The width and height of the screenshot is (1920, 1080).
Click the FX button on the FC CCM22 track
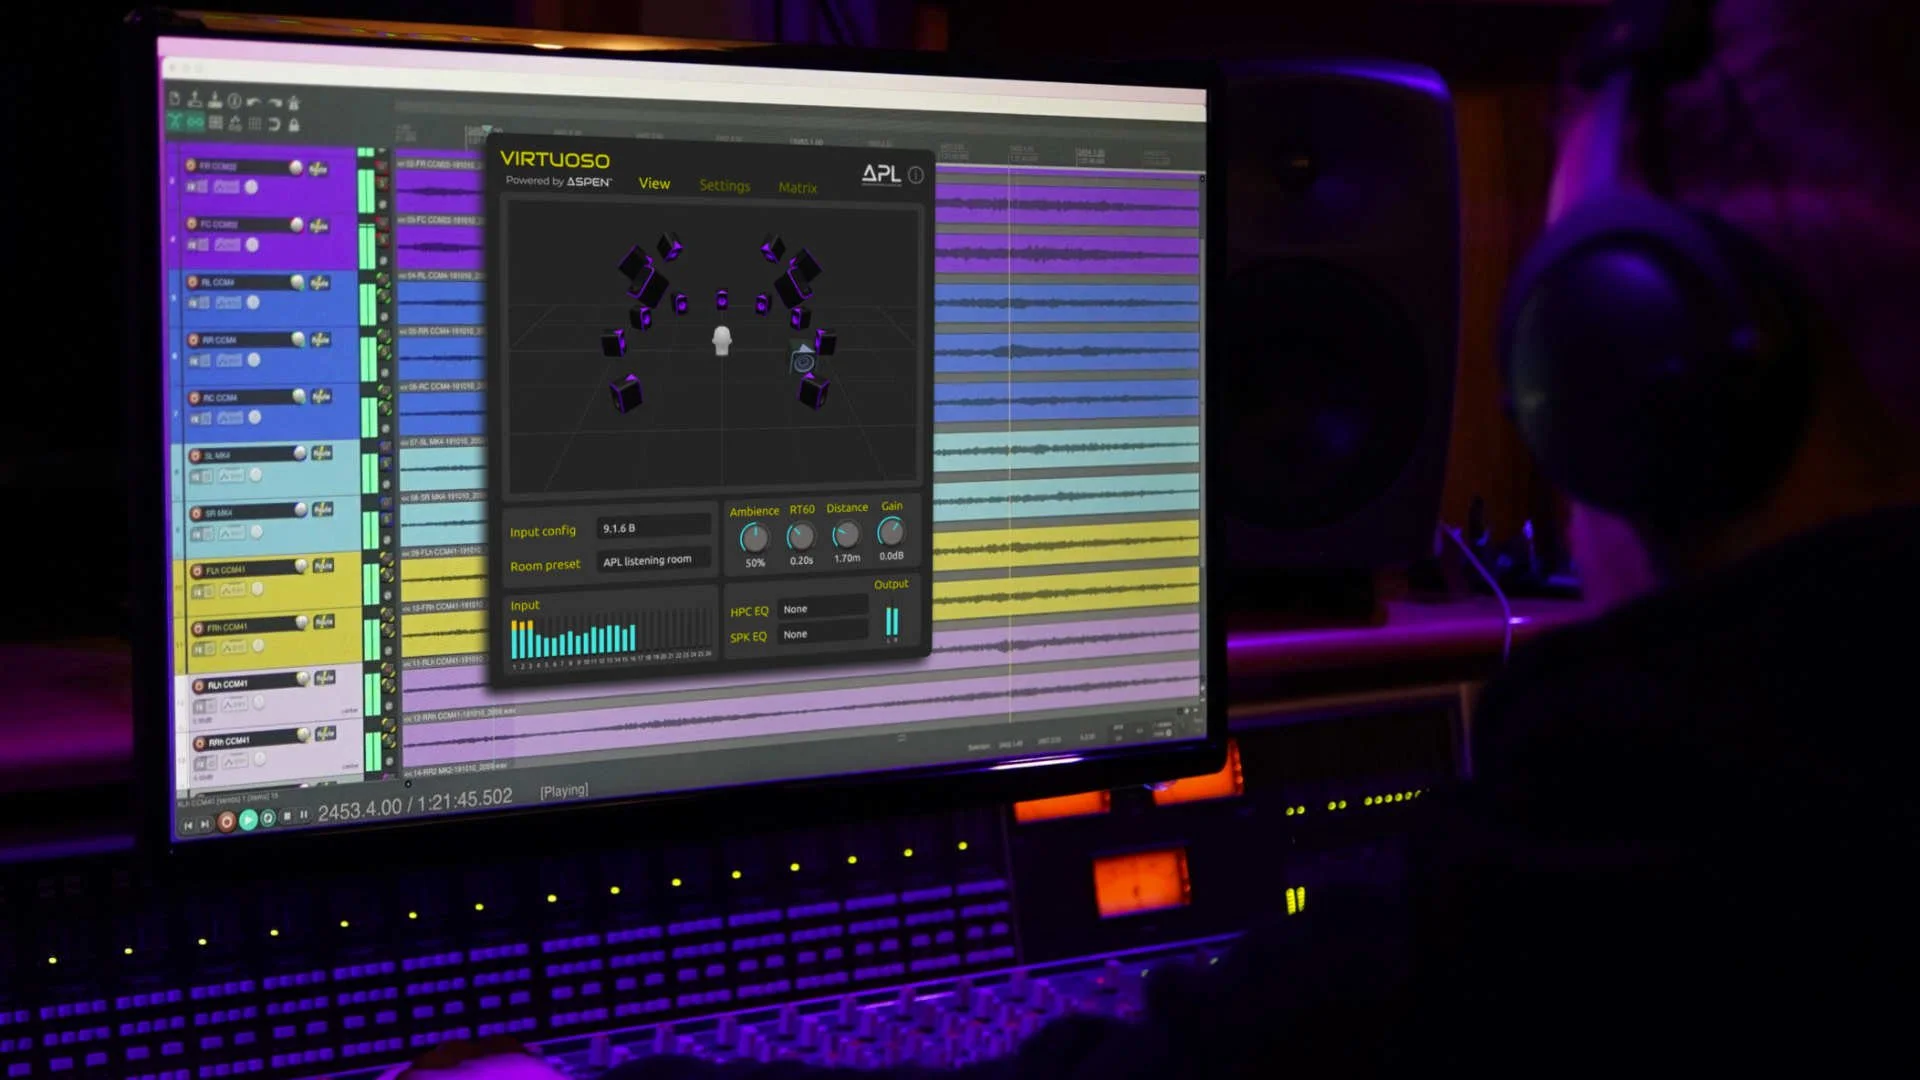point(318,226)
